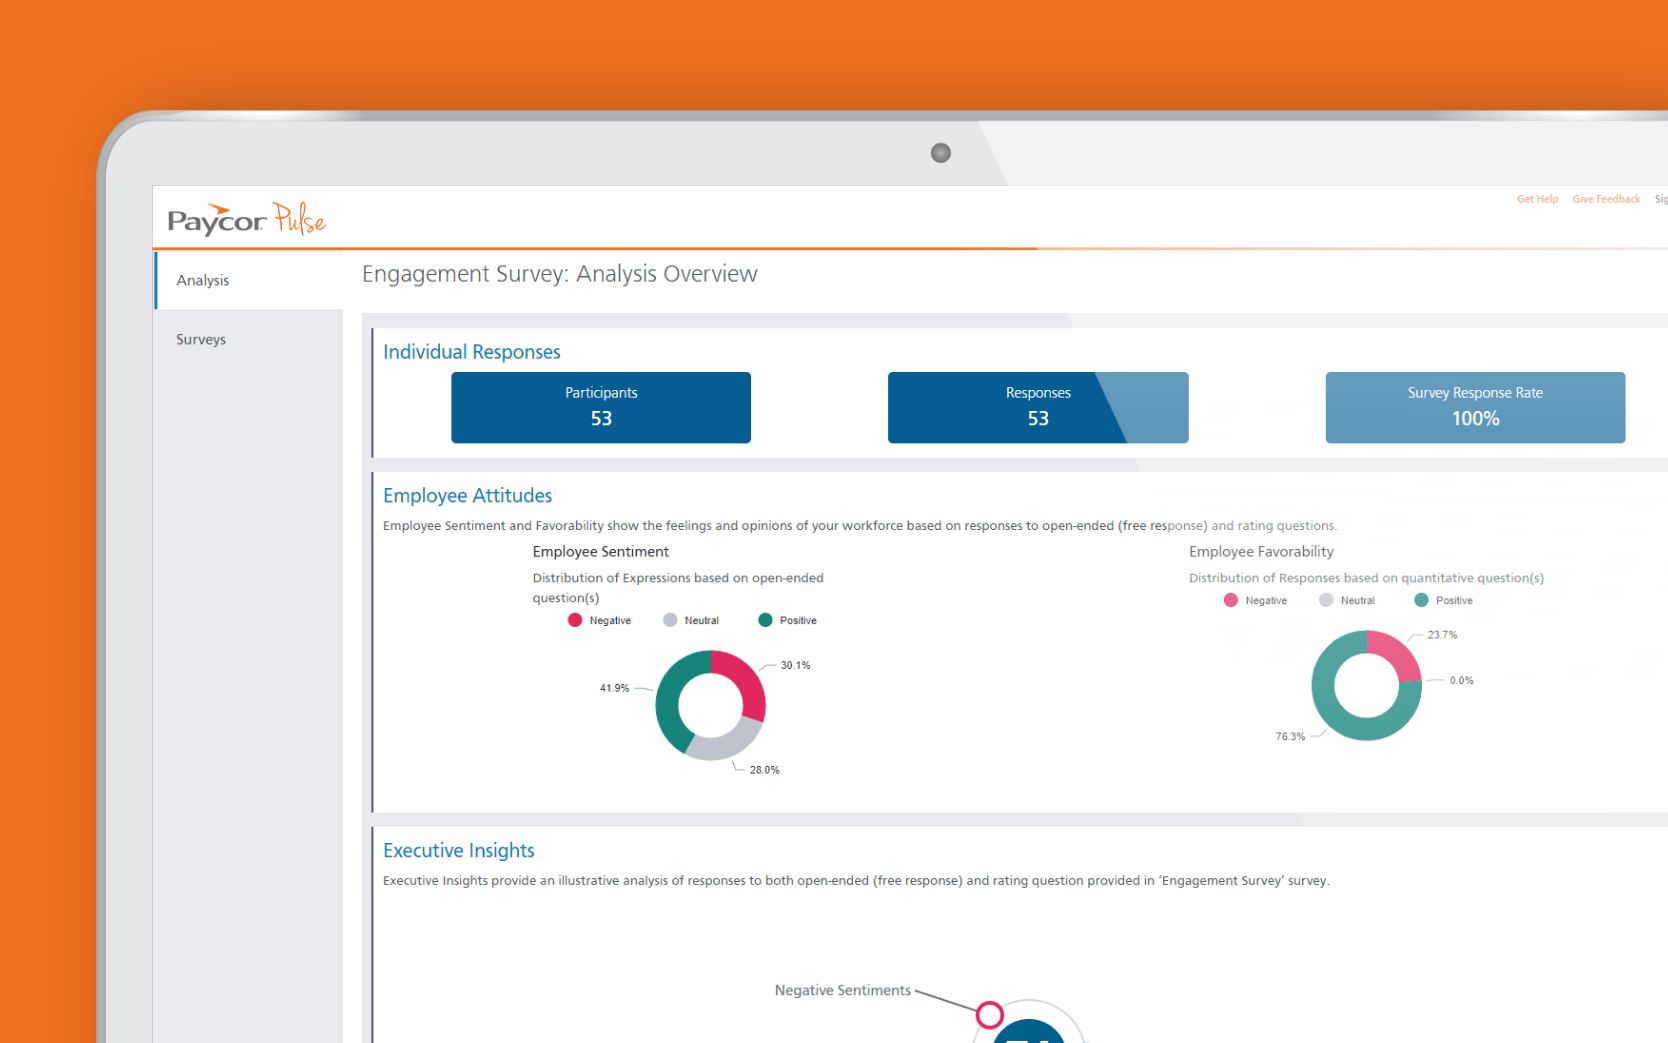Click the 0.0% label on Favorability chart

click(x=1461, y=680)
